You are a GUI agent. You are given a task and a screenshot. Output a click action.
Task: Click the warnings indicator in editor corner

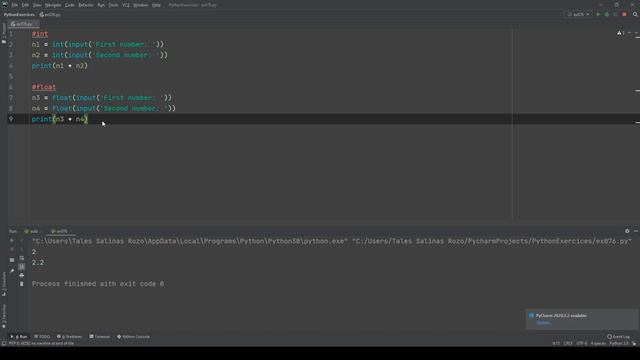click(x=620, y=33)
